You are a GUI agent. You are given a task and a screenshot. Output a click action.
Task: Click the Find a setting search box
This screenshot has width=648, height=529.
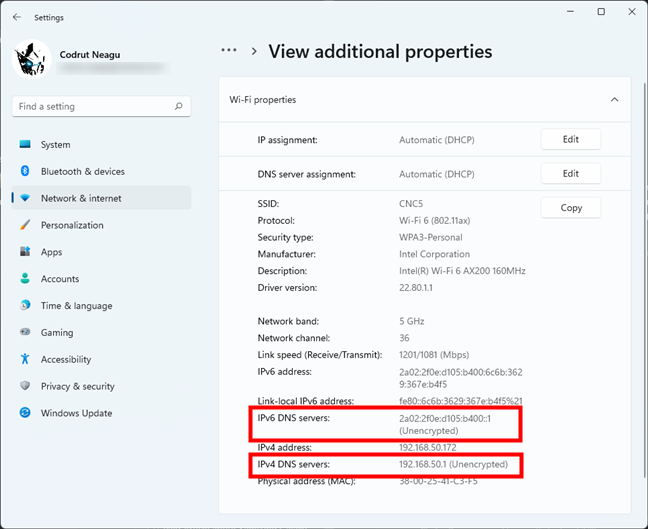click(x=101, y=106)
